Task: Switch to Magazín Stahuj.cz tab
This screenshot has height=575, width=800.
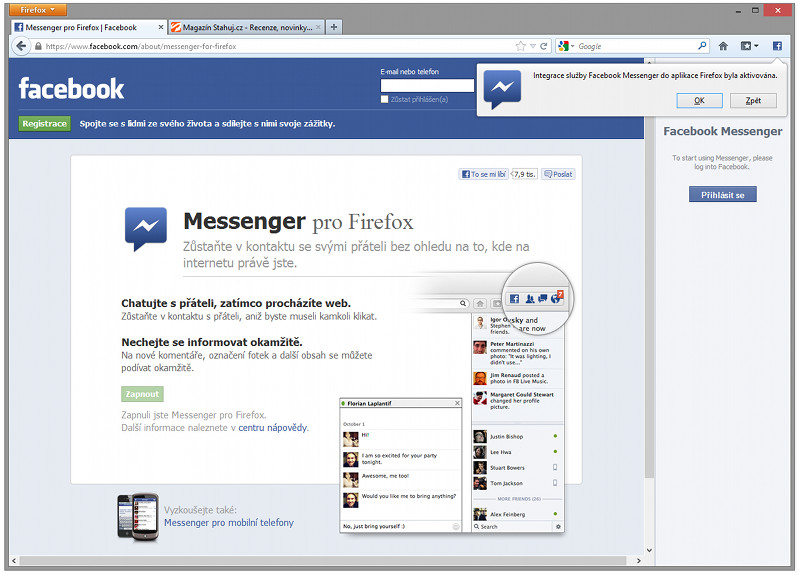Action: (247, 28)
